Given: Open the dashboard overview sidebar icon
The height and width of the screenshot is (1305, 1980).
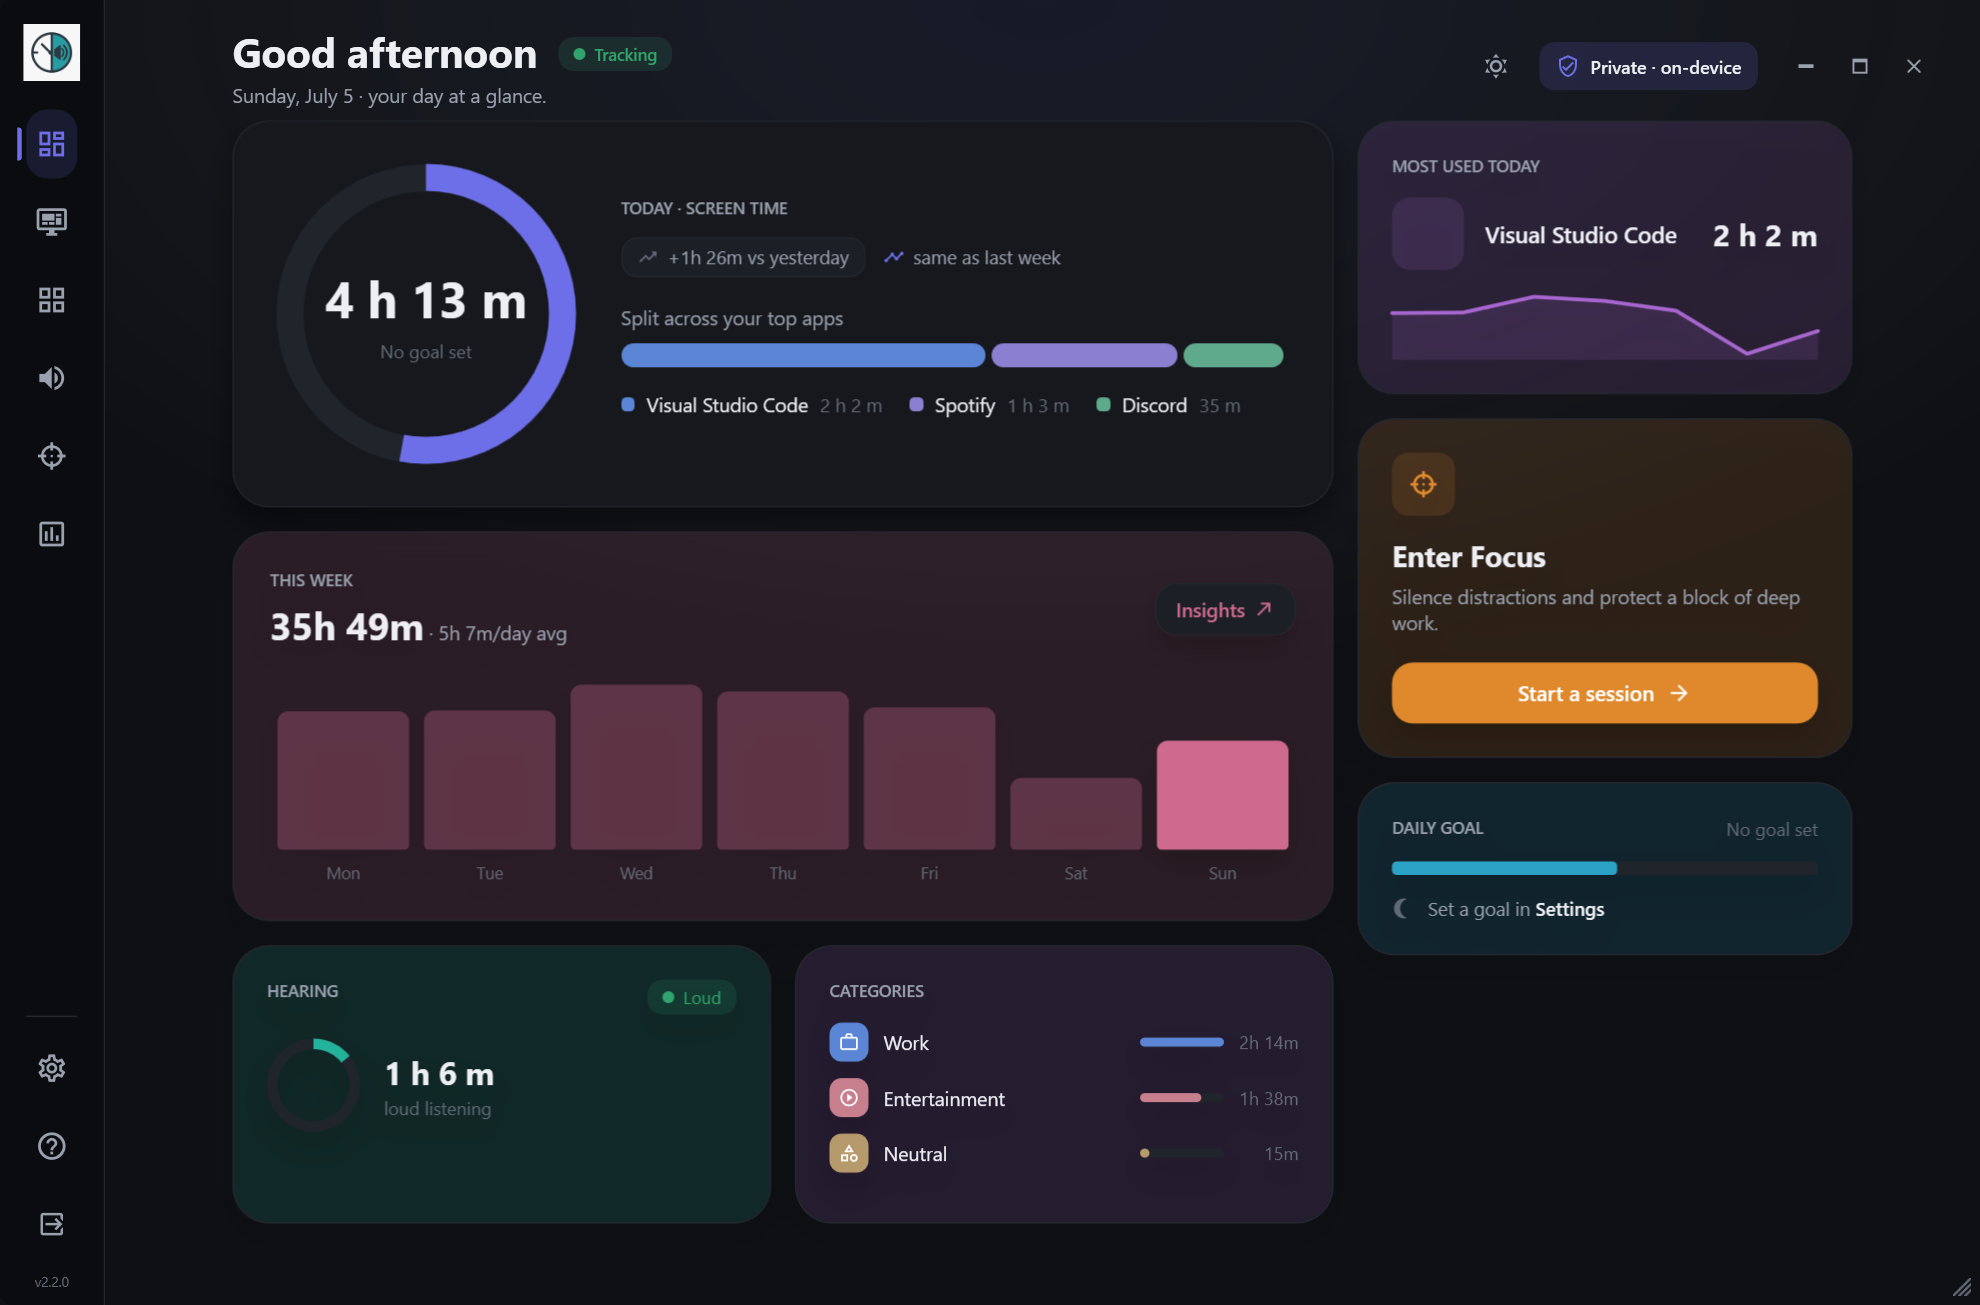Looking at the screenshot, I should coord(52,144).
